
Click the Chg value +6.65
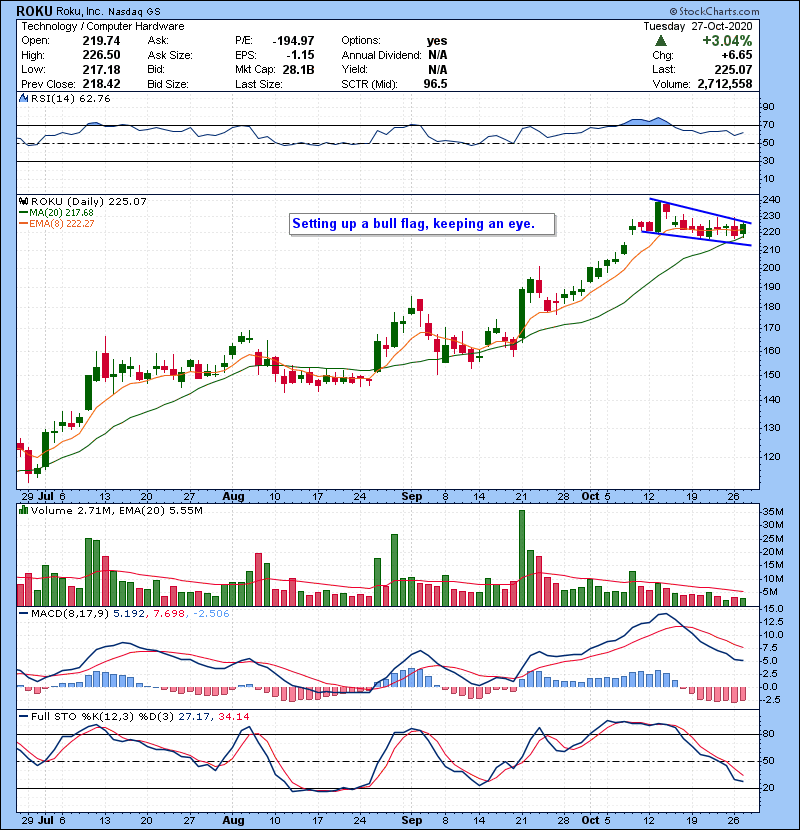(x=736, y=55)
